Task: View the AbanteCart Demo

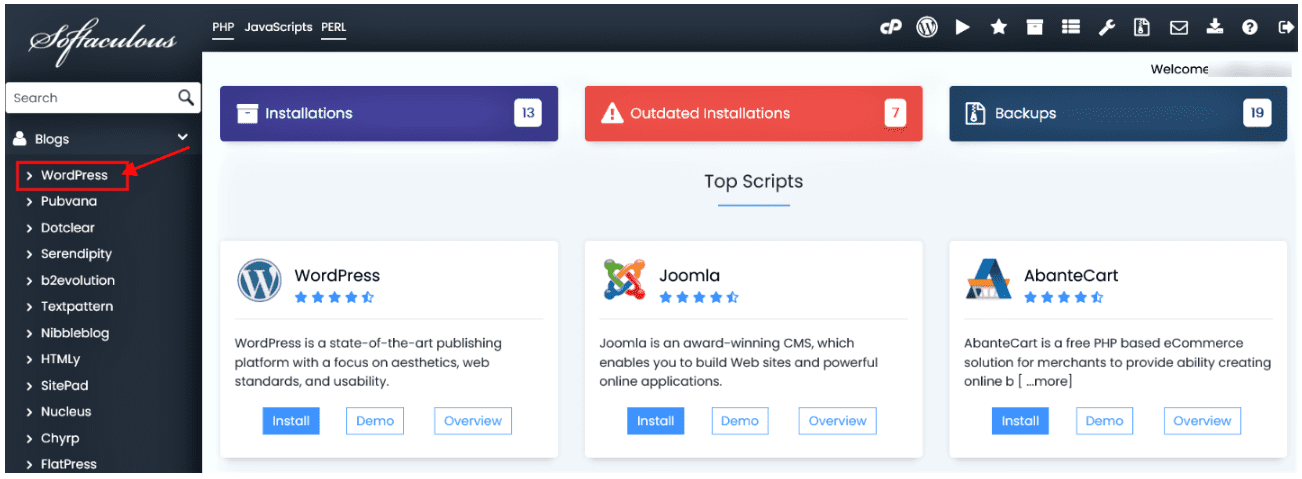Action: (1105, 421)
